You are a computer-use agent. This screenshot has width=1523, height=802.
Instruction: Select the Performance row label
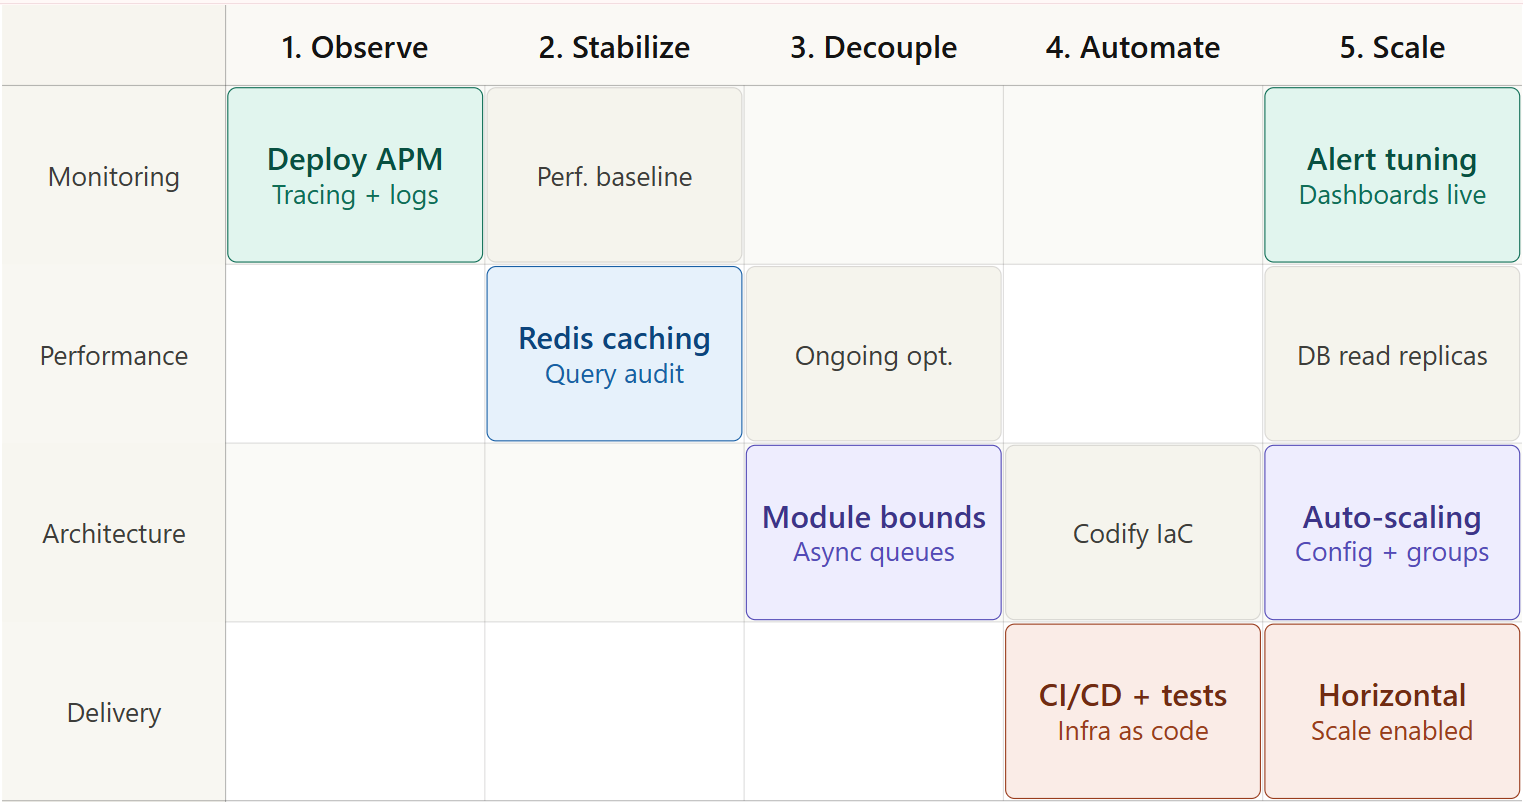(x=114, y=355)
